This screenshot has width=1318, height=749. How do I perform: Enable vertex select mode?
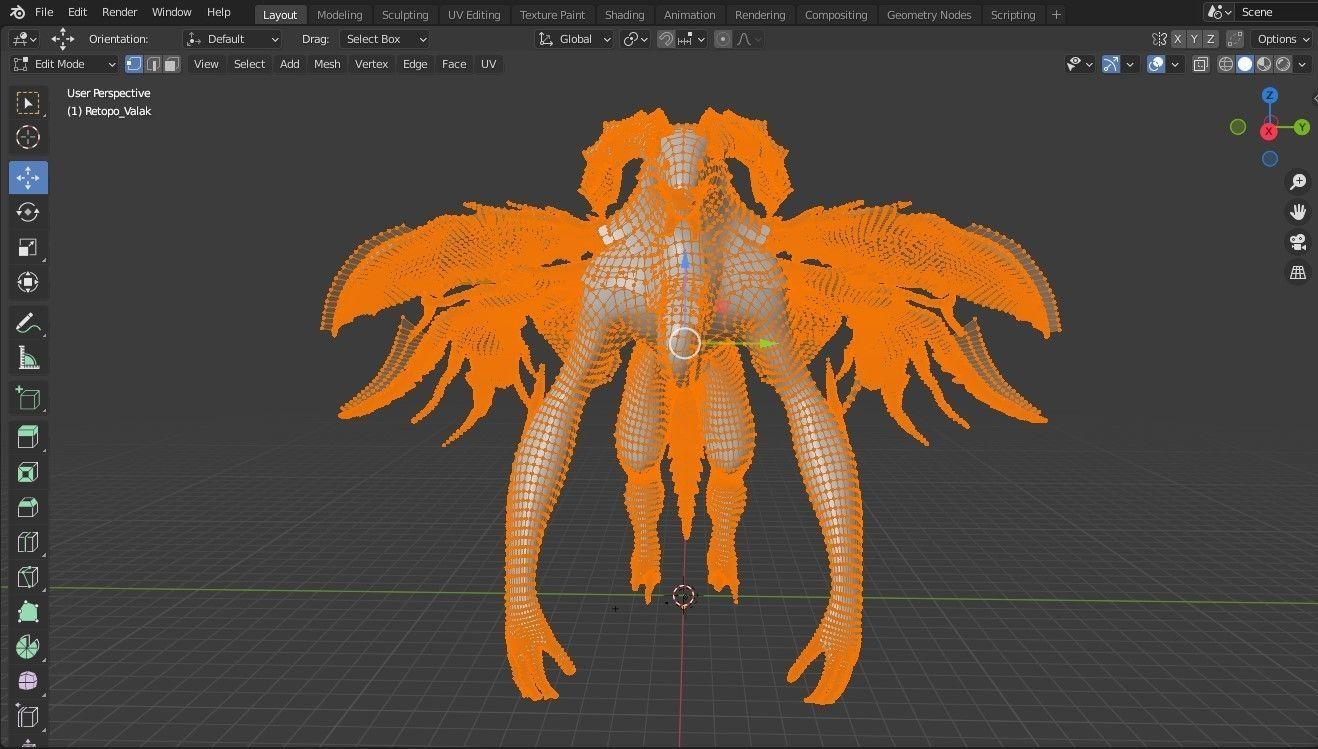coord(134,64)
